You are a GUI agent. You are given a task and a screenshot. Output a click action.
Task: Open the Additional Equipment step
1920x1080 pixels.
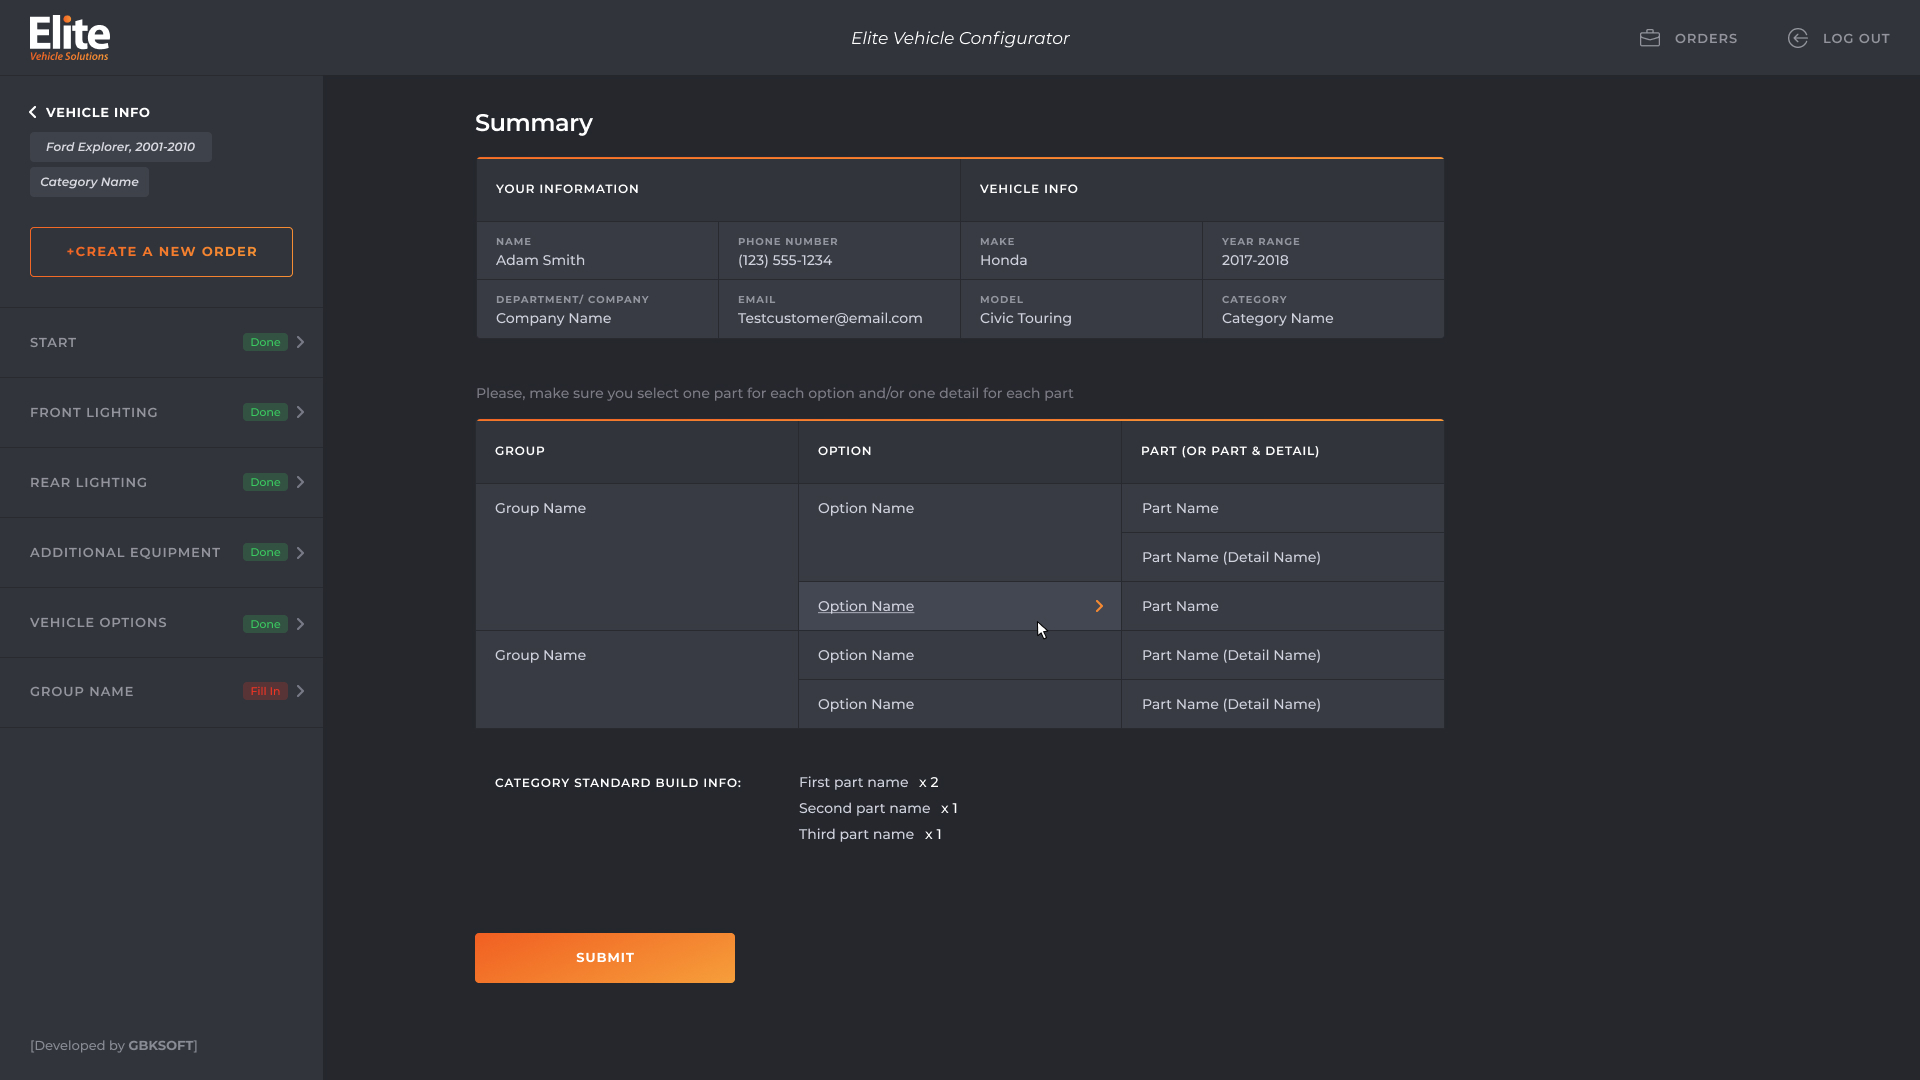pos(161,552)
